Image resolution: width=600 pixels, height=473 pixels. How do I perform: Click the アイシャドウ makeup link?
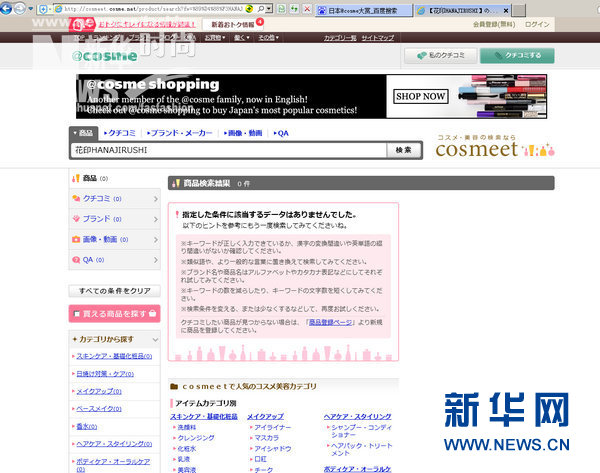[x=273, y=449]
